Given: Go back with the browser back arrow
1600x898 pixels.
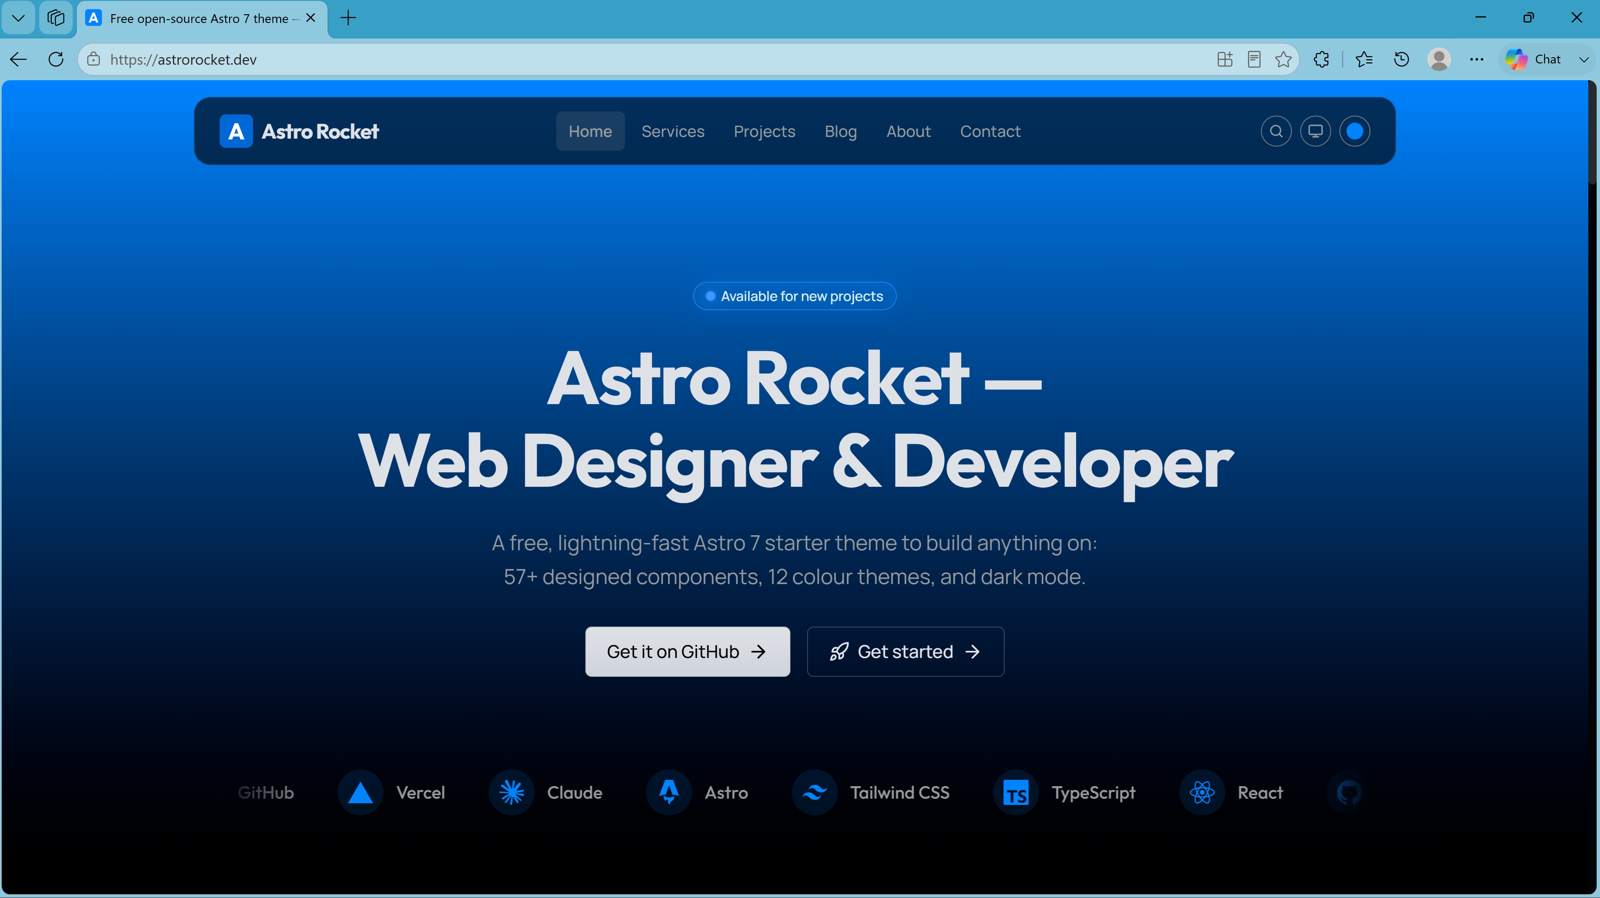Looking at the screenshot, I should [x=19, y=59].
